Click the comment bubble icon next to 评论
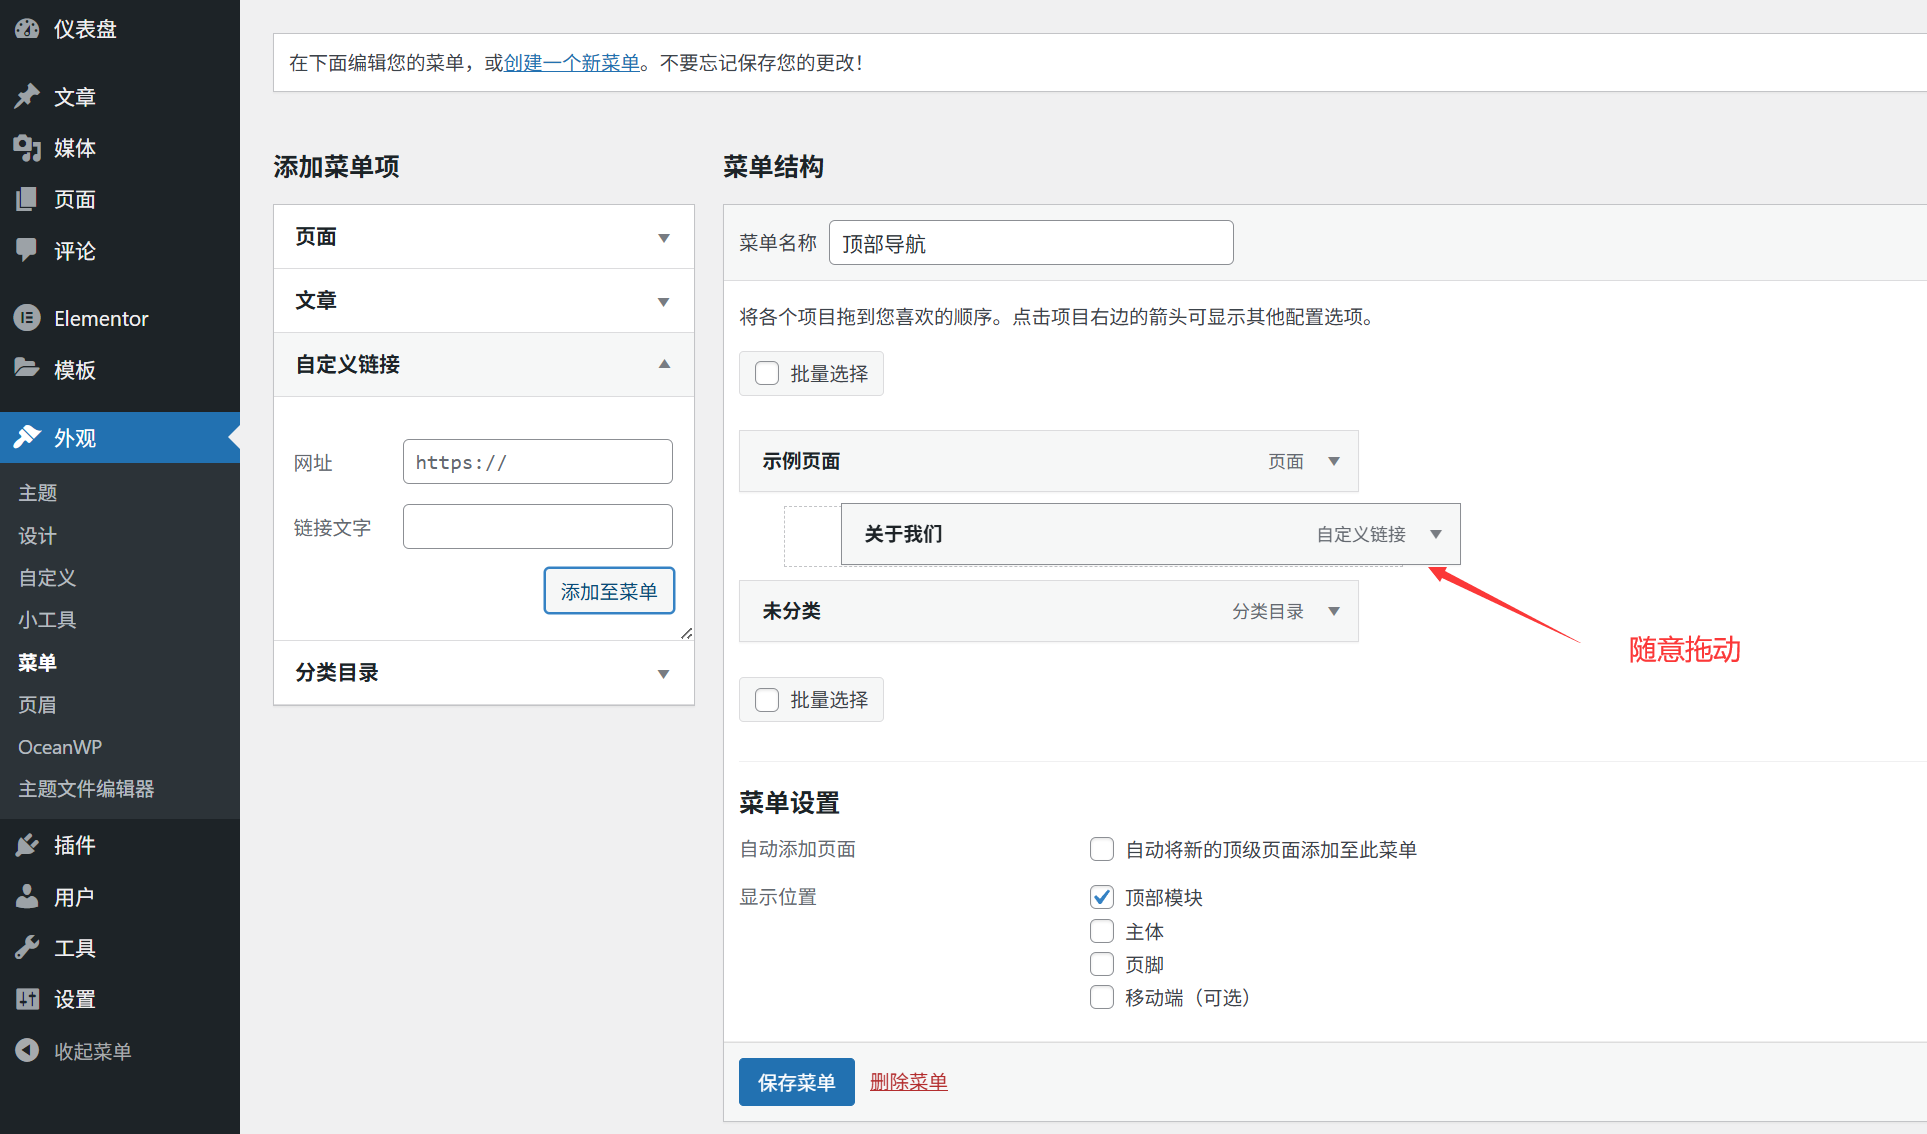The height and width of the screenshot is (1134, 1927). [x=27, y=250]
